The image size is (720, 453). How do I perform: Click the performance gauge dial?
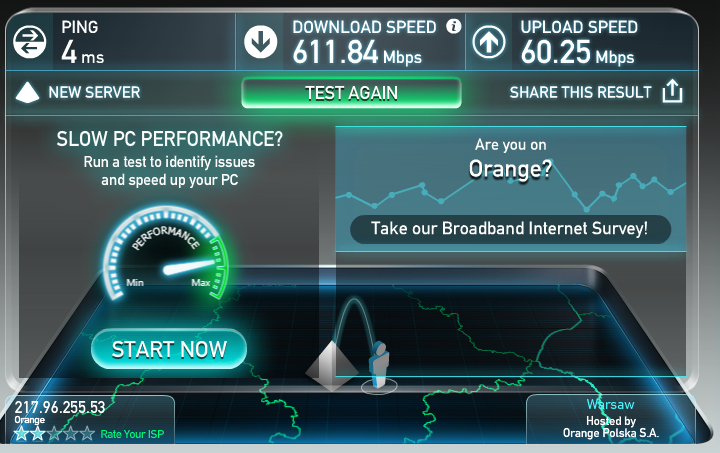coord(166,253)
